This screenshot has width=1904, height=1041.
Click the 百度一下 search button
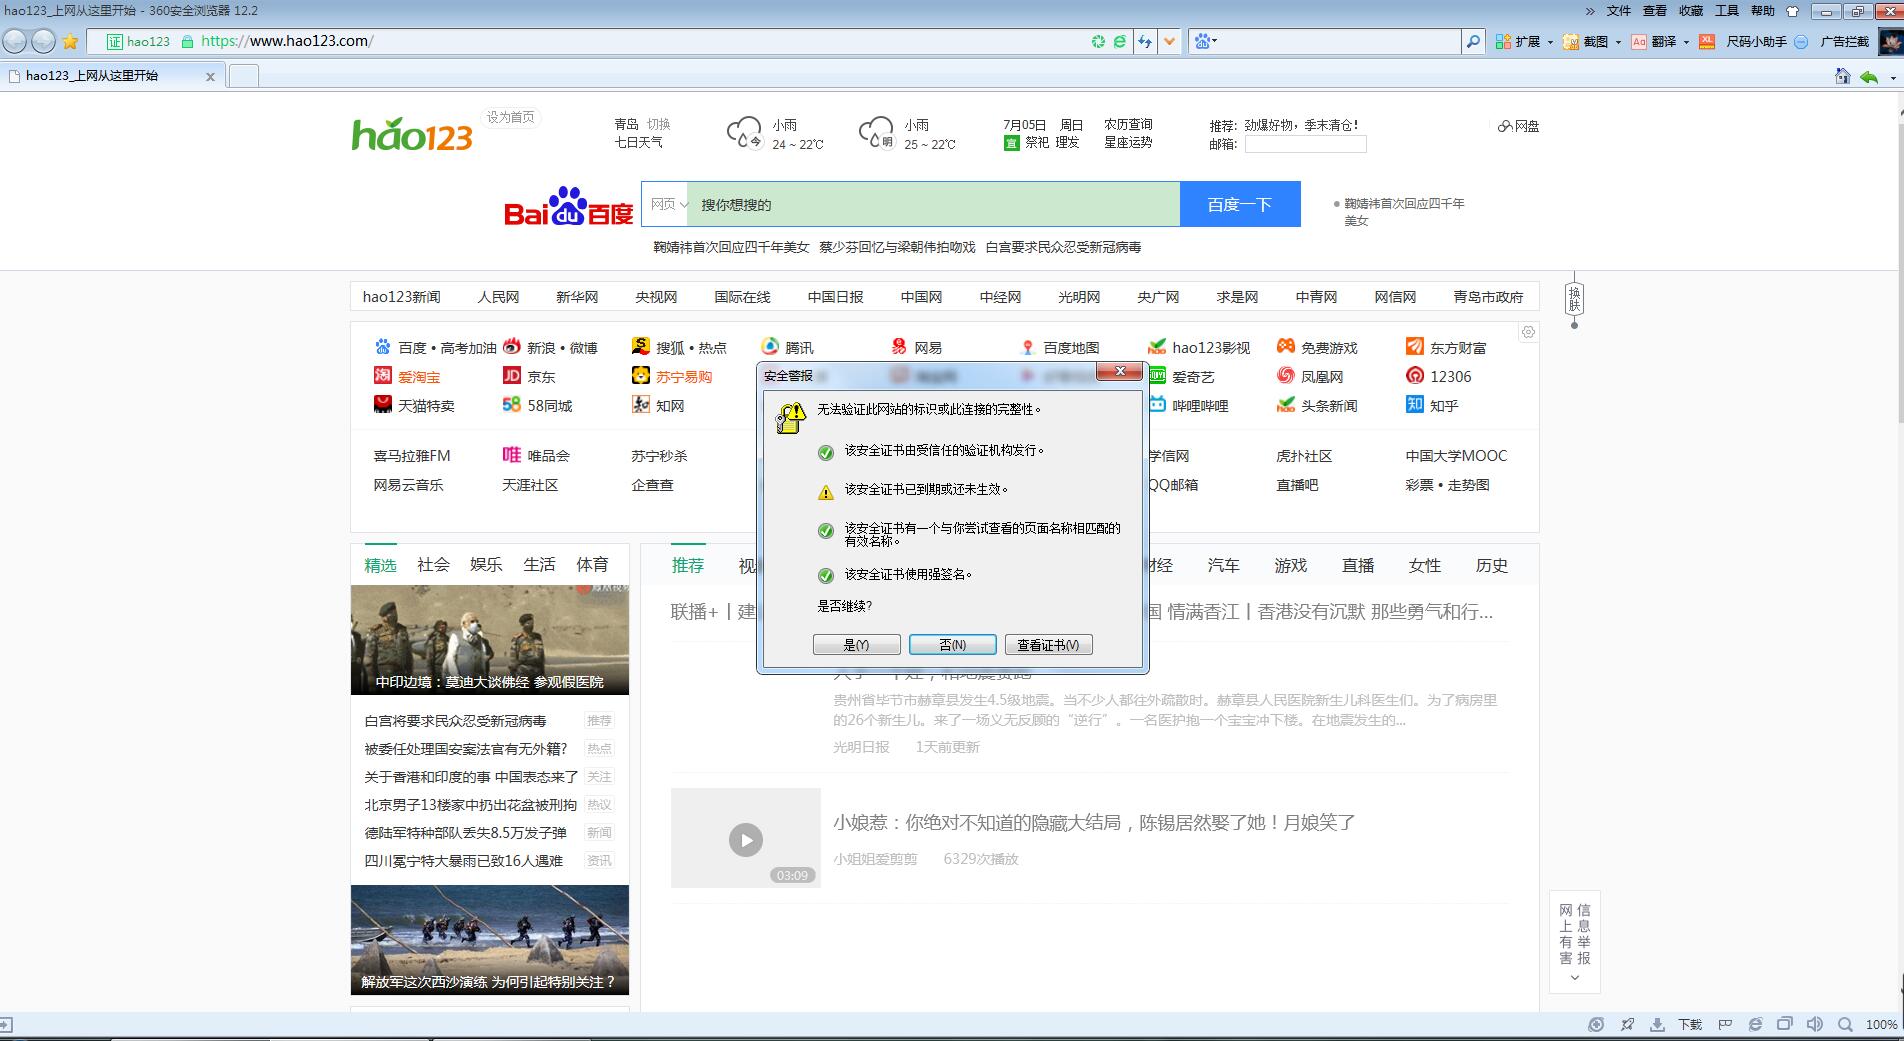pyautogui.click(x=1240, y=204)
